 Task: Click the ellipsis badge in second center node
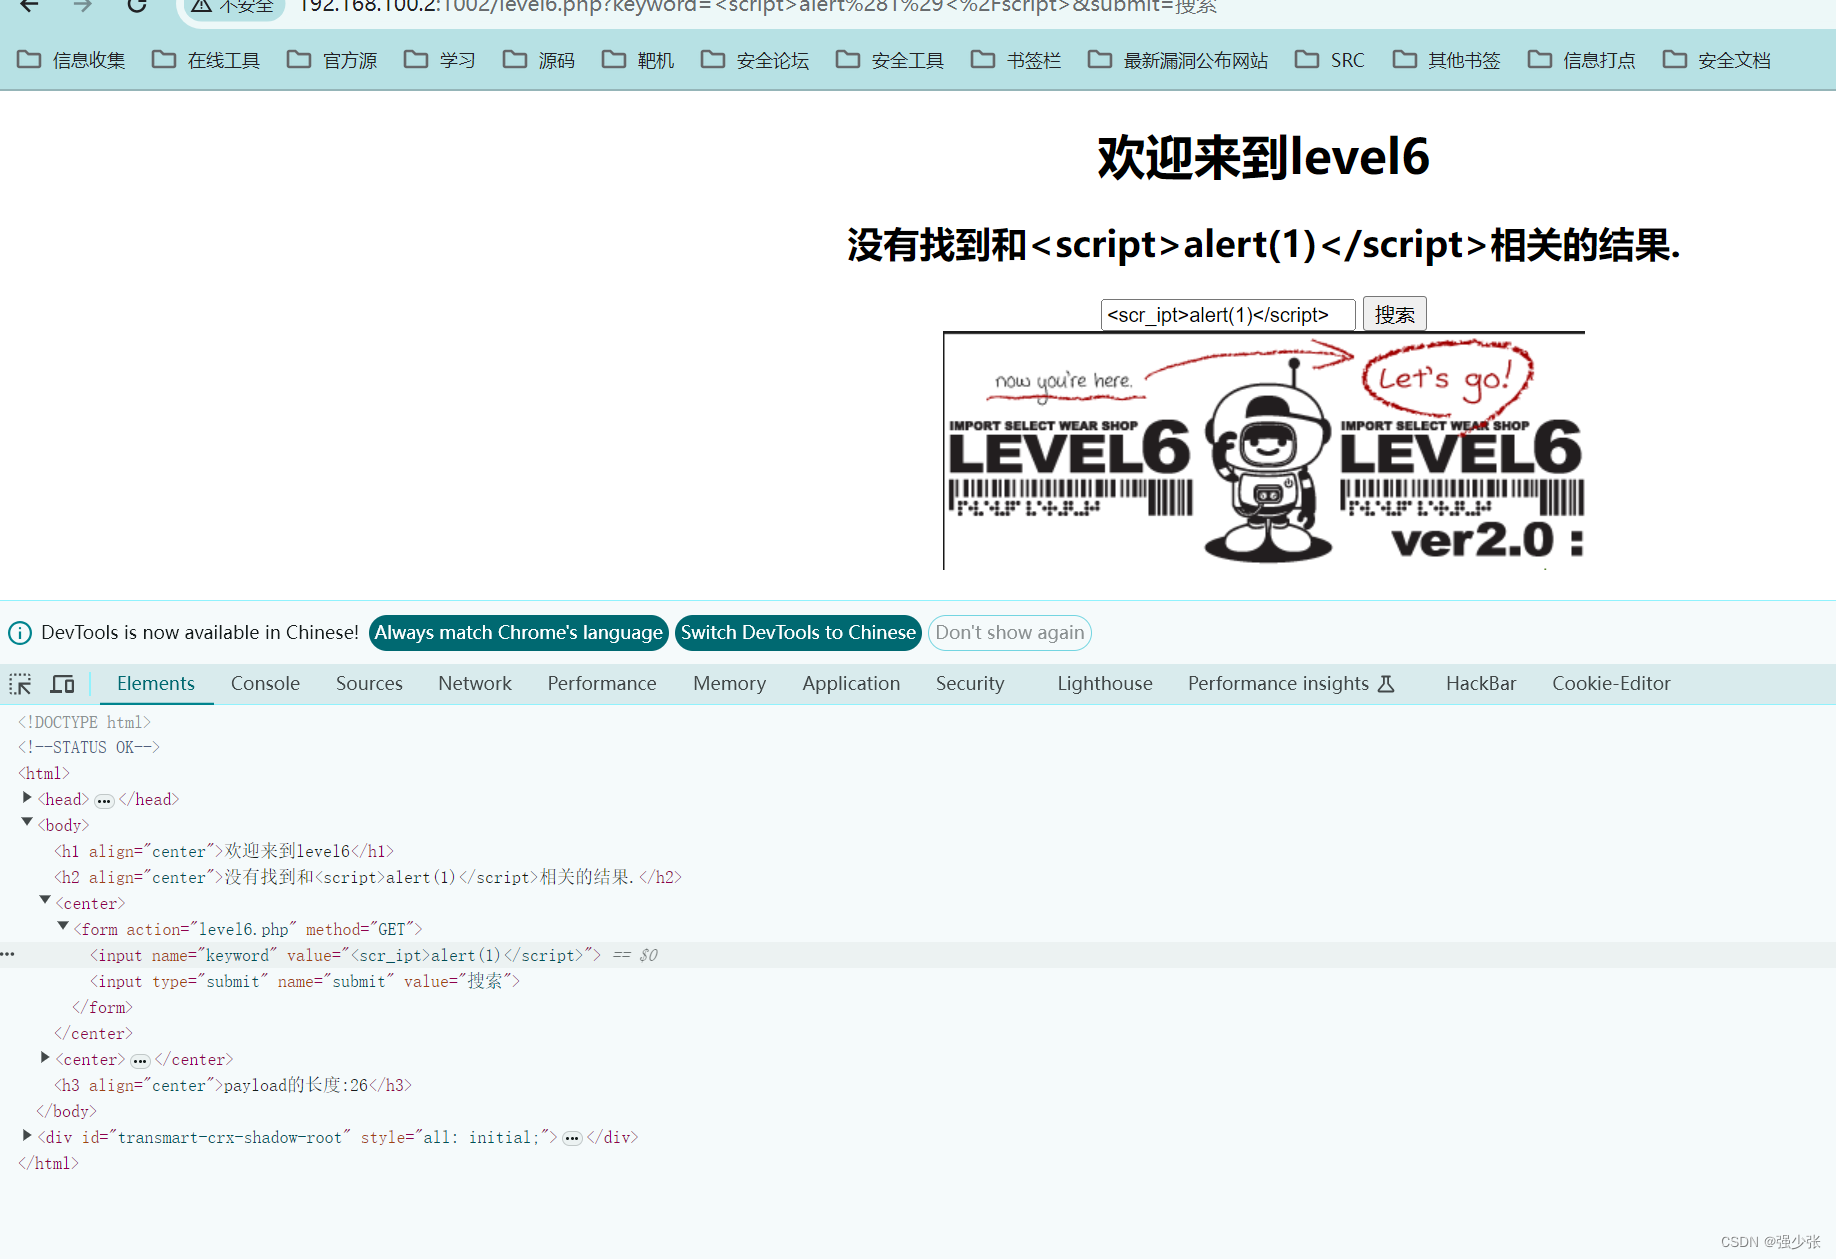[140, 1060]
